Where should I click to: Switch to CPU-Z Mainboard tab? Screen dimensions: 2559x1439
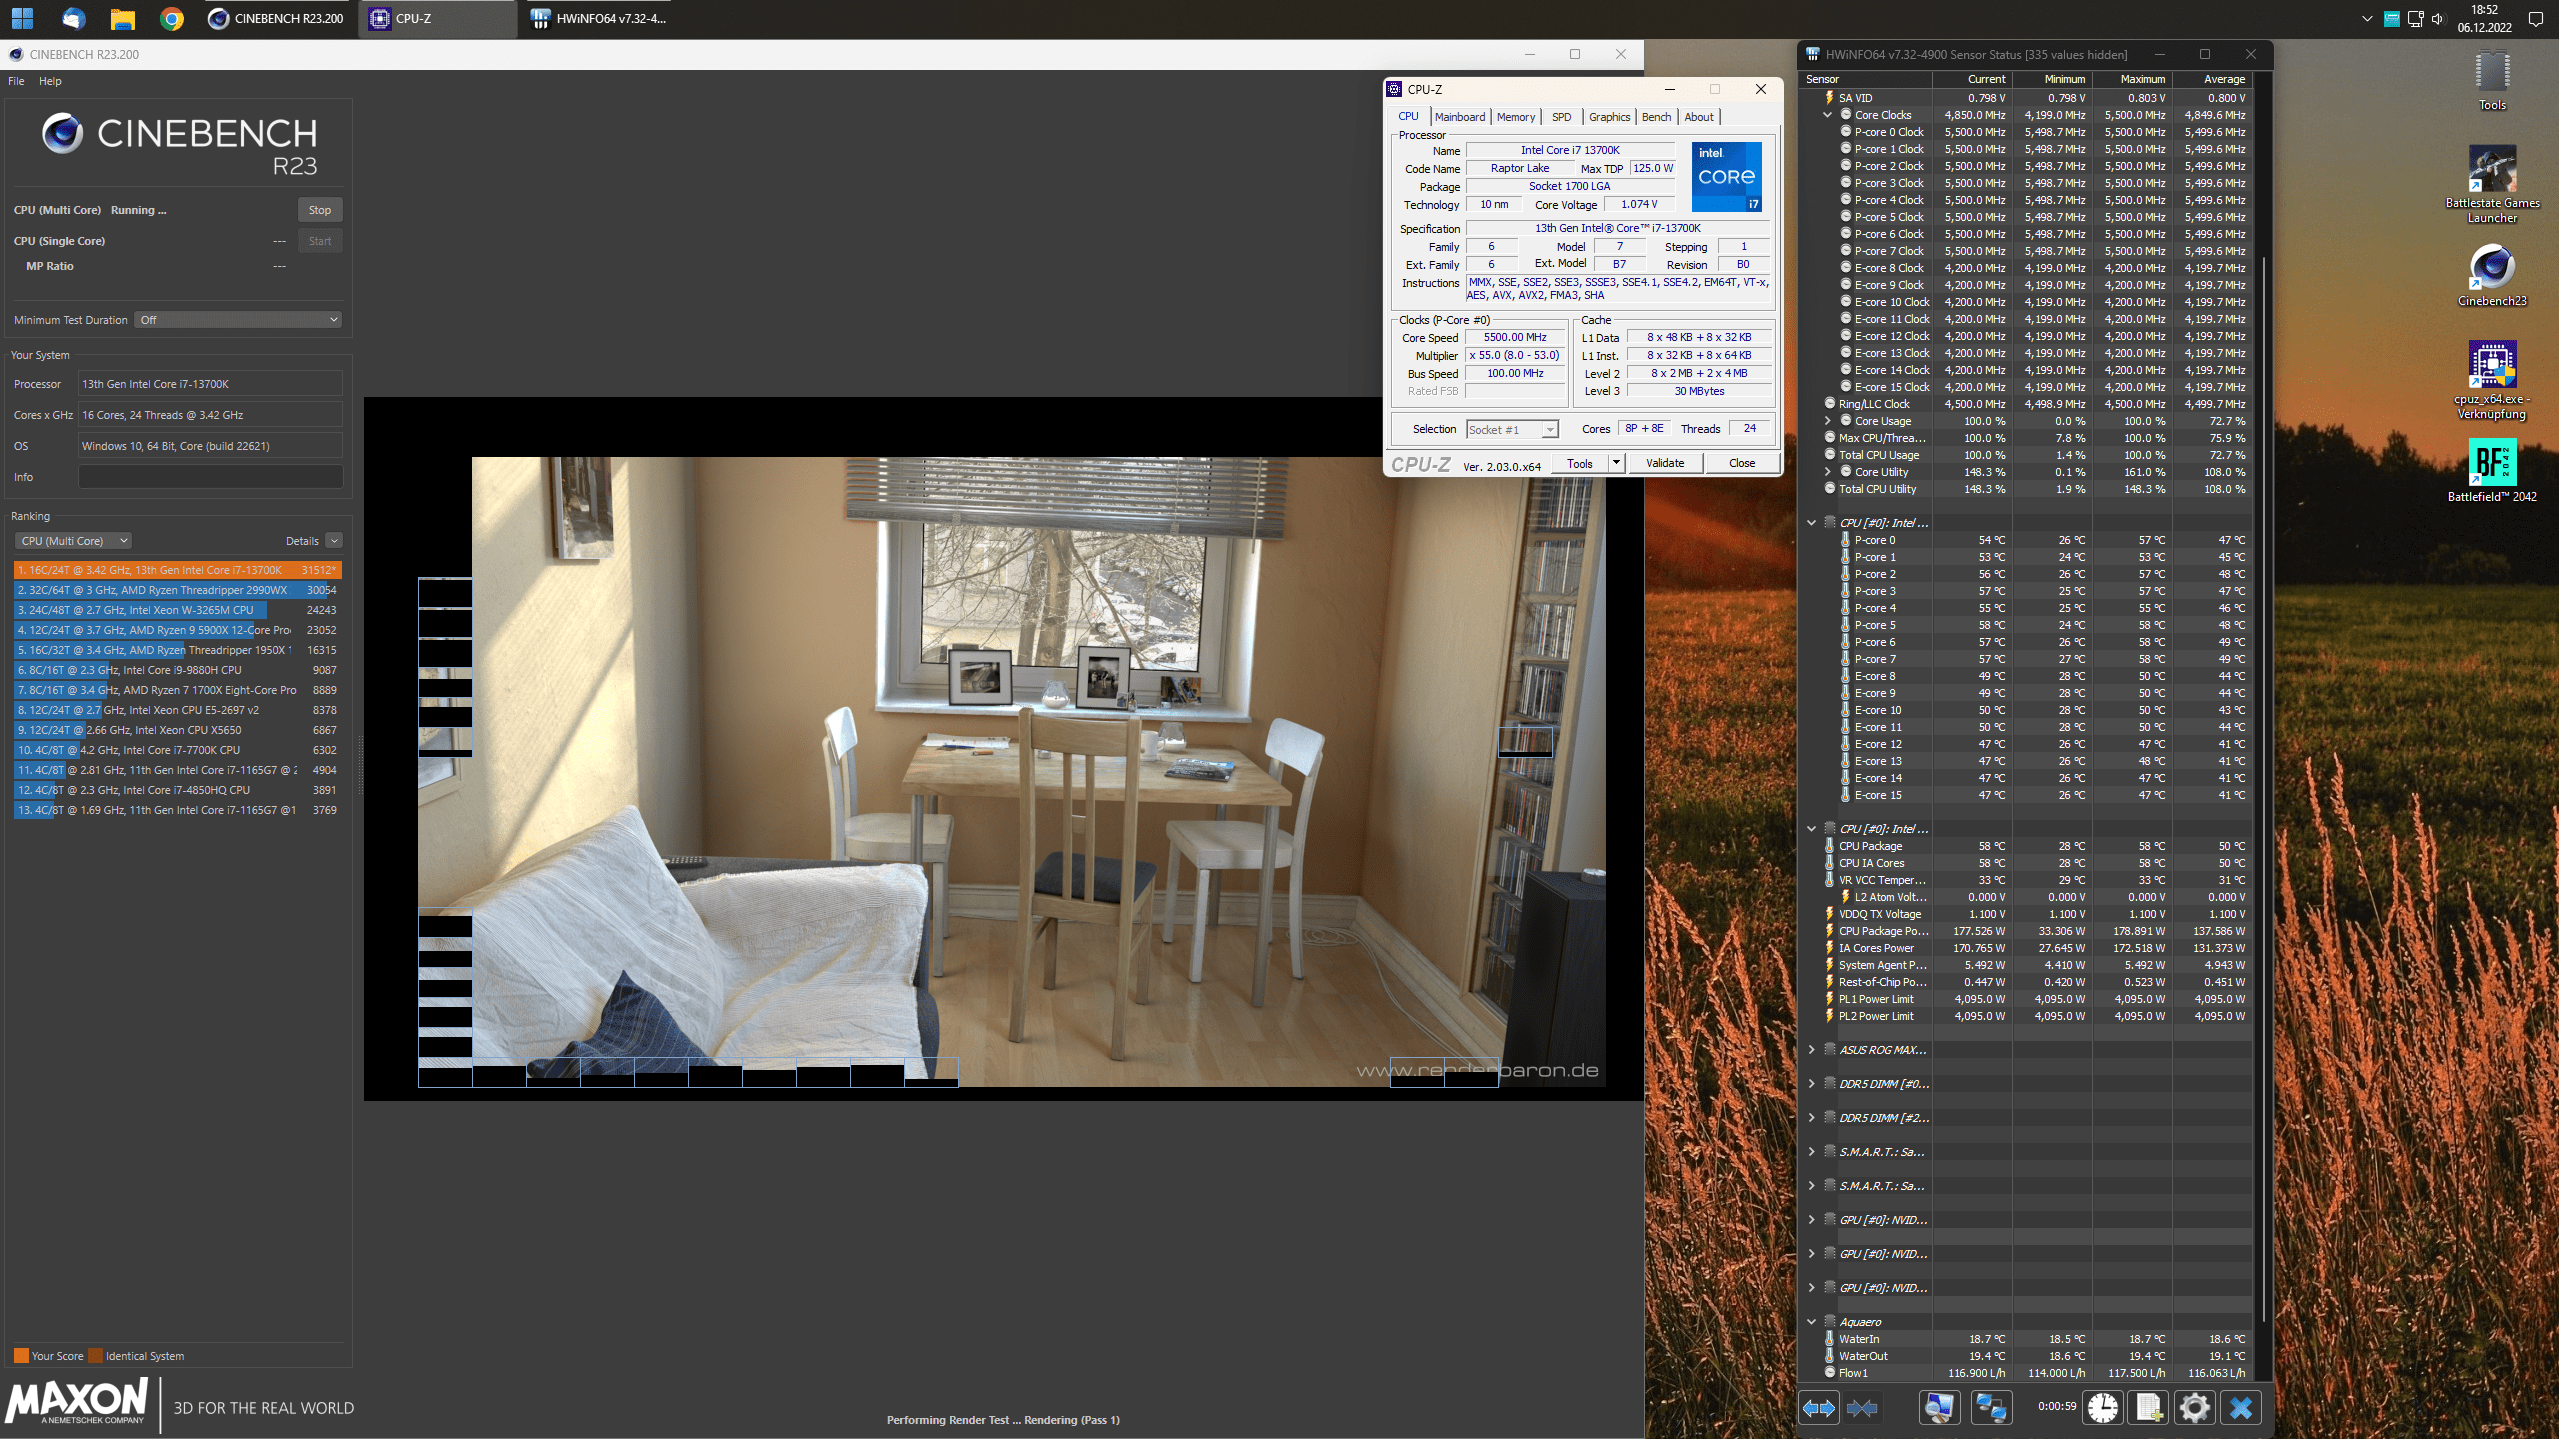coord(1460,117)
